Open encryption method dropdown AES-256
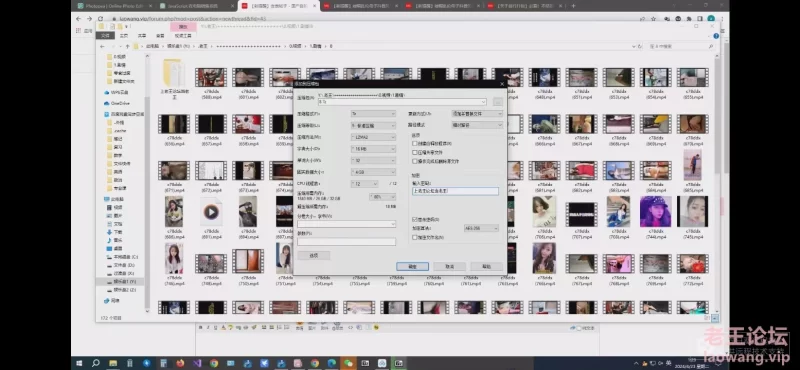 point(481,228)
